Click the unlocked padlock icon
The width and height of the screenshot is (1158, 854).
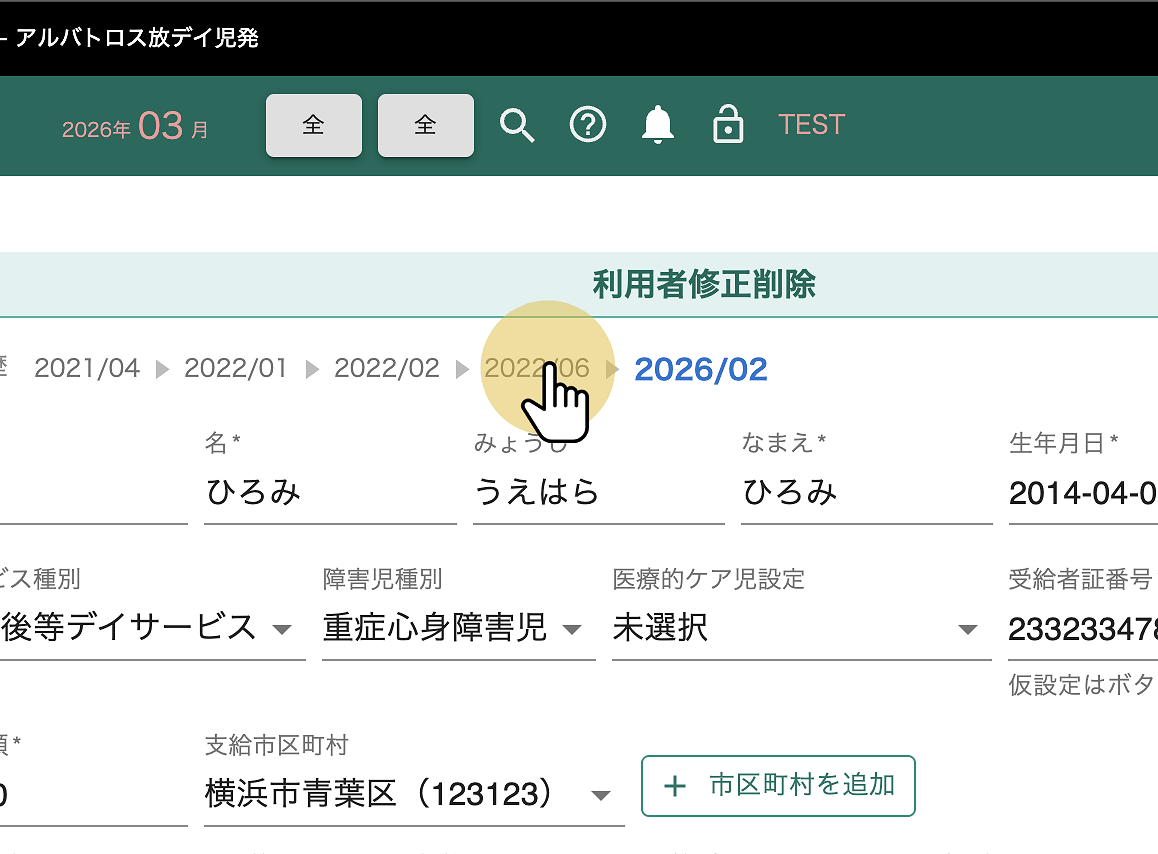pos(728,126)
